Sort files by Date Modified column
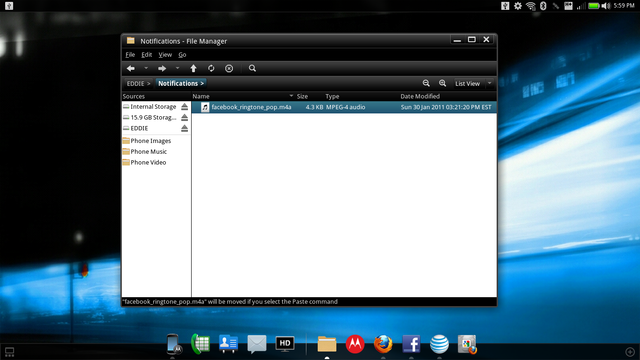The image size is (640, 360). (x=420, y=96)
